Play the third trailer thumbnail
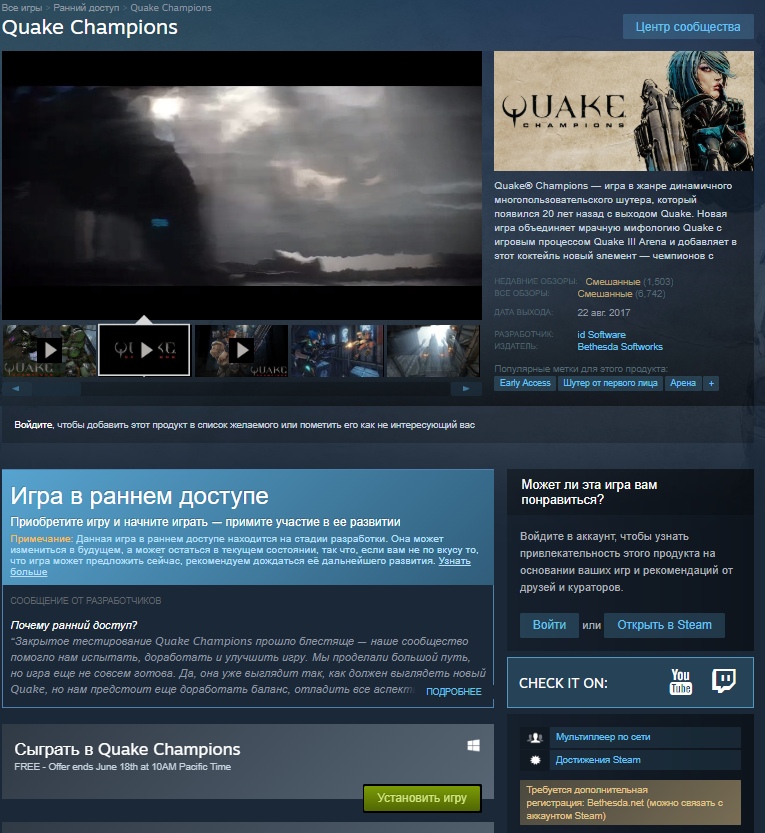This screenshot has height=833, width=765. [x=241, y=350]
